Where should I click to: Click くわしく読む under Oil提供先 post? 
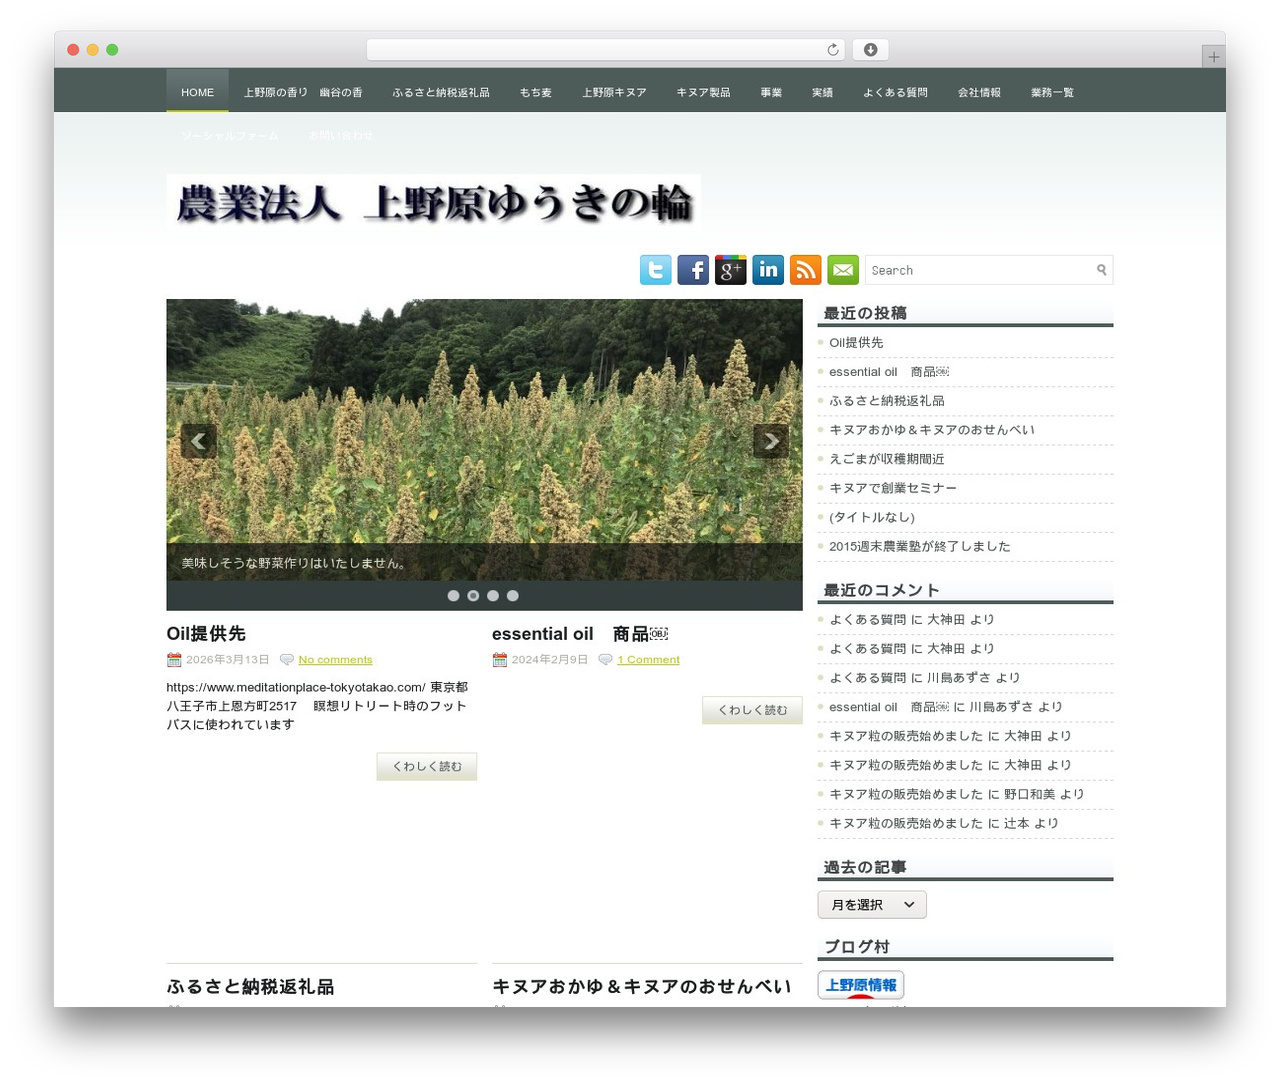pyautogui.click(x=427, y=767)
